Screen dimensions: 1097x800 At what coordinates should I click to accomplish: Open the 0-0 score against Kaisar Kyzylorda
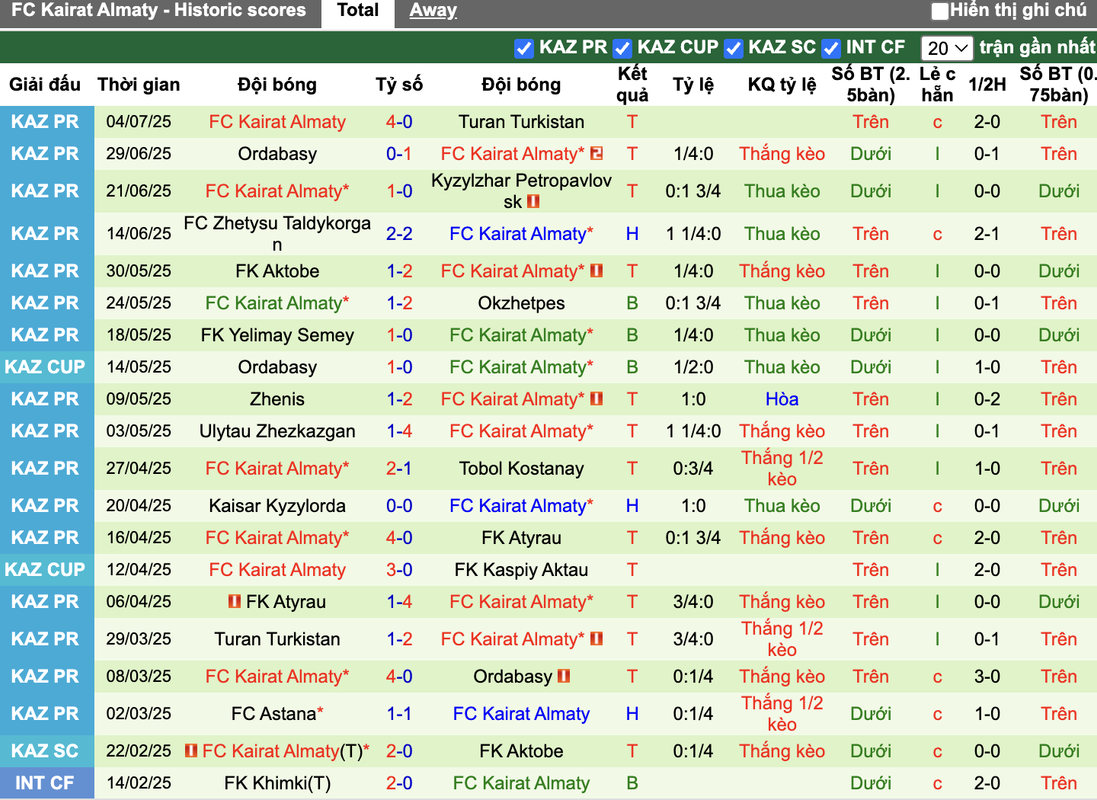(399, 505)
